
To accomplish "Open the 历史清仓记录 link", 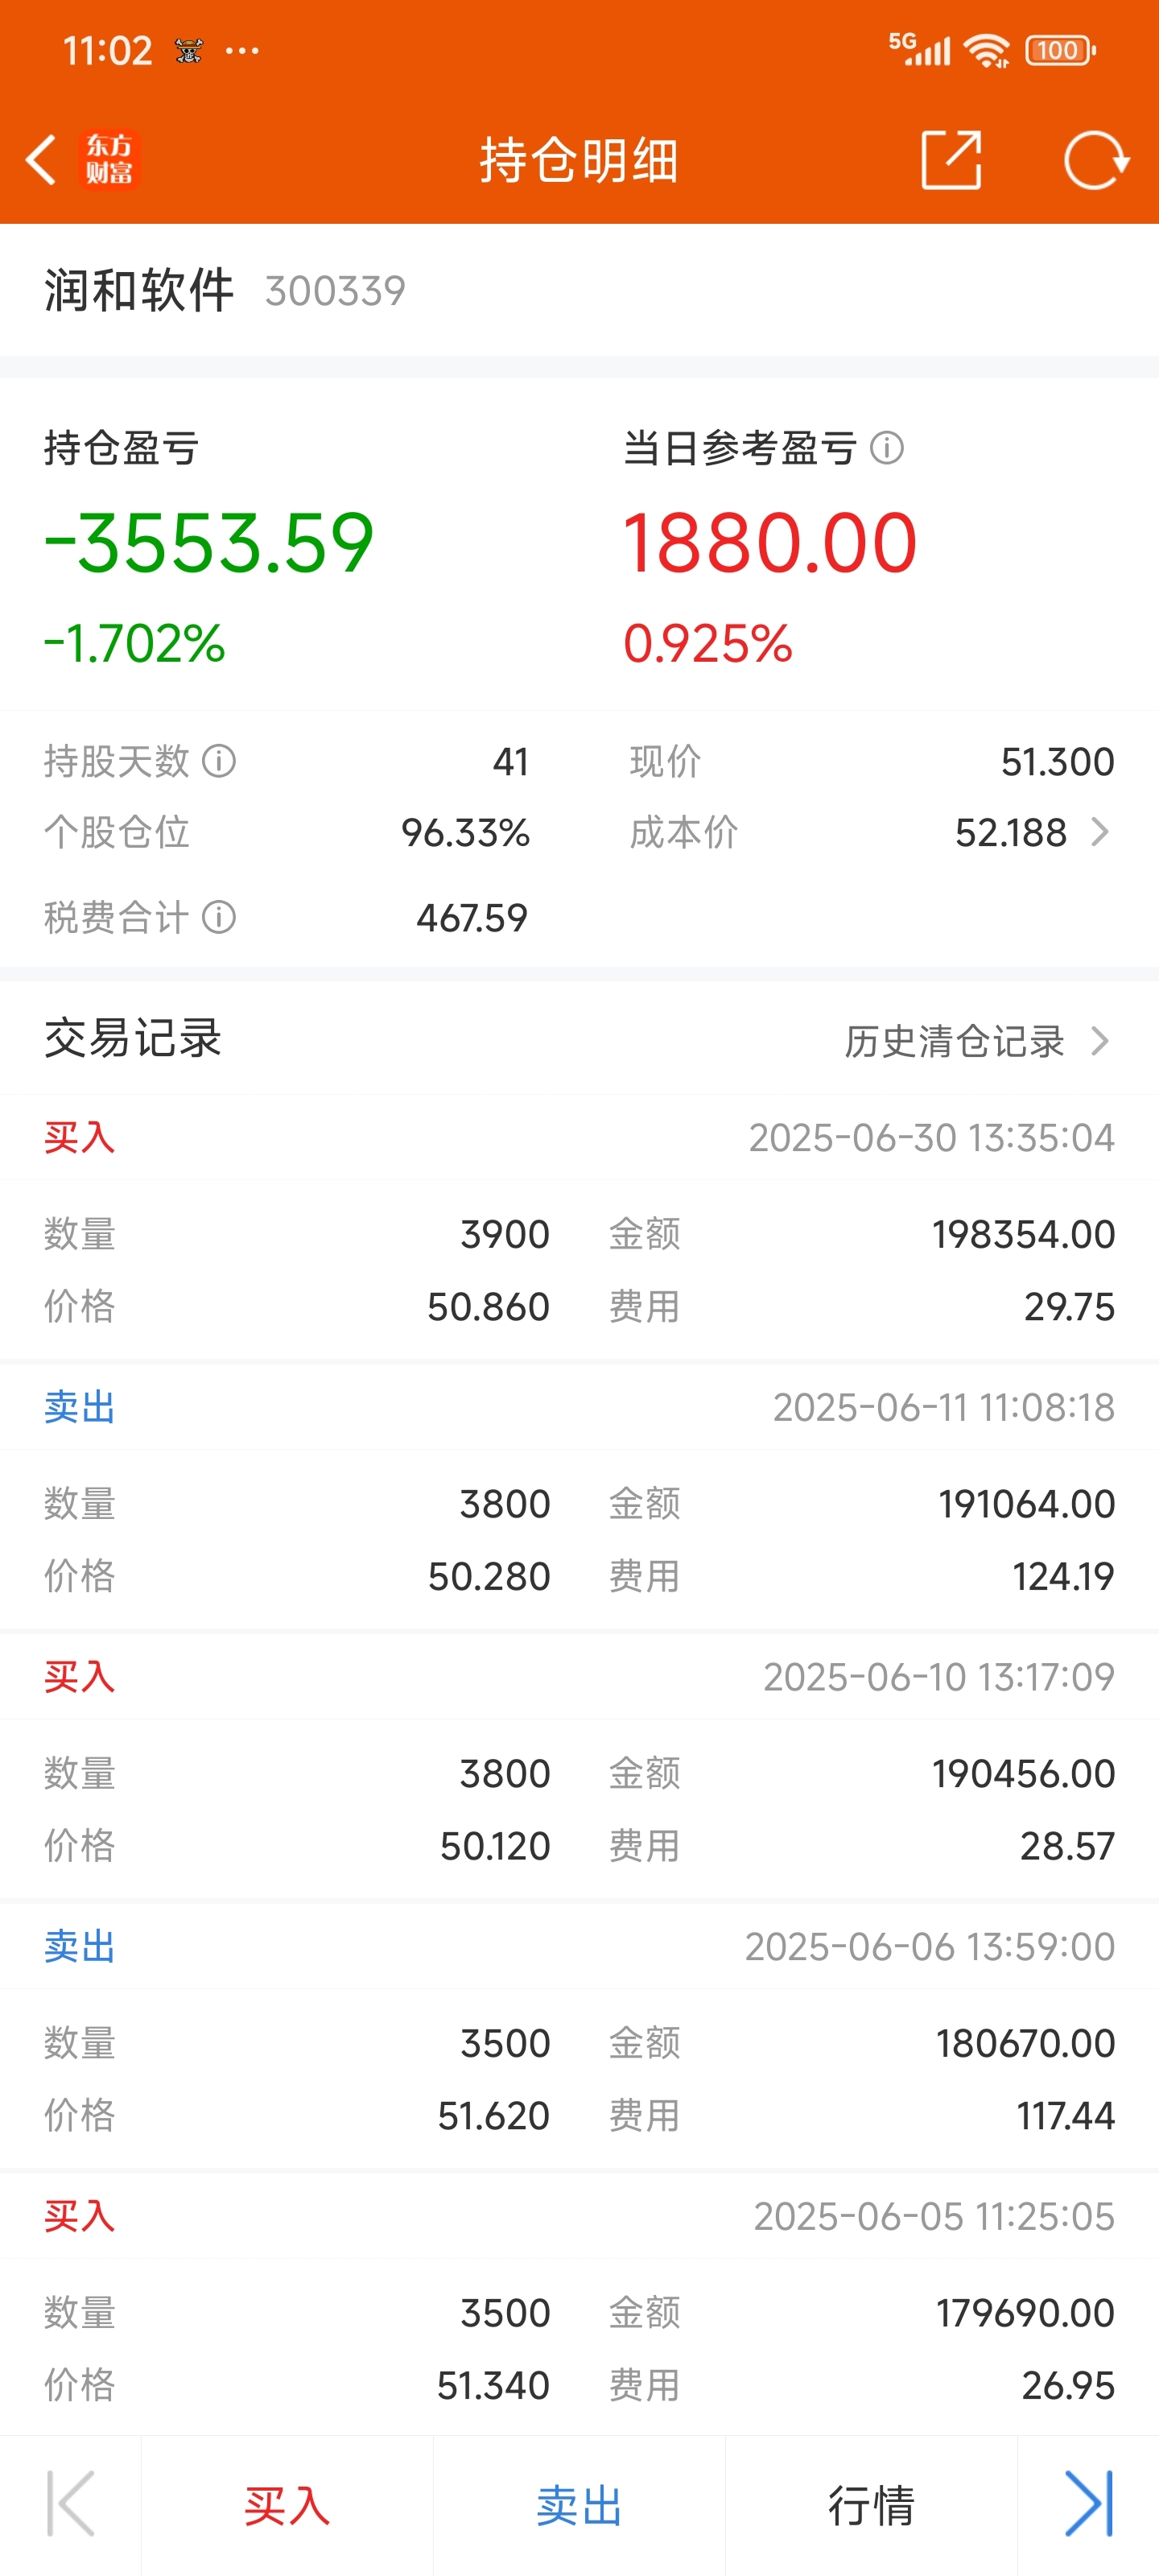I will [954, 1041].
